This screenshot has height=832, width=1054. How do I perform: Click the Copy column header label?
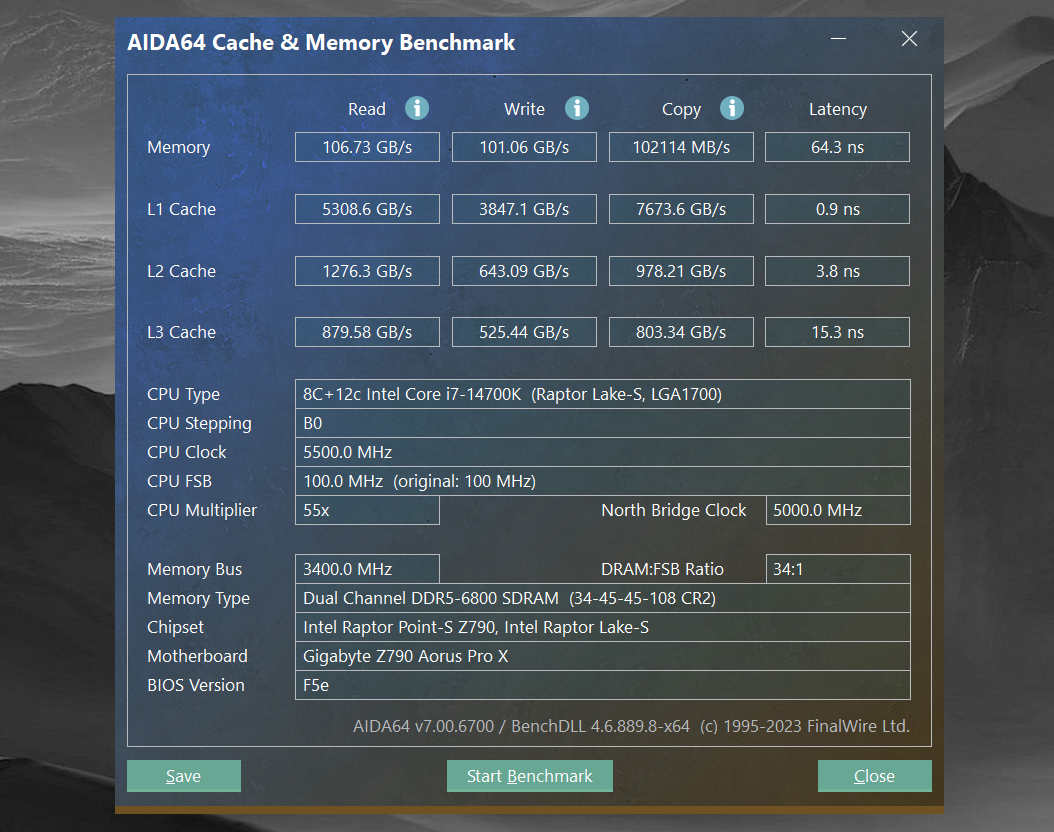coord(681,110)
